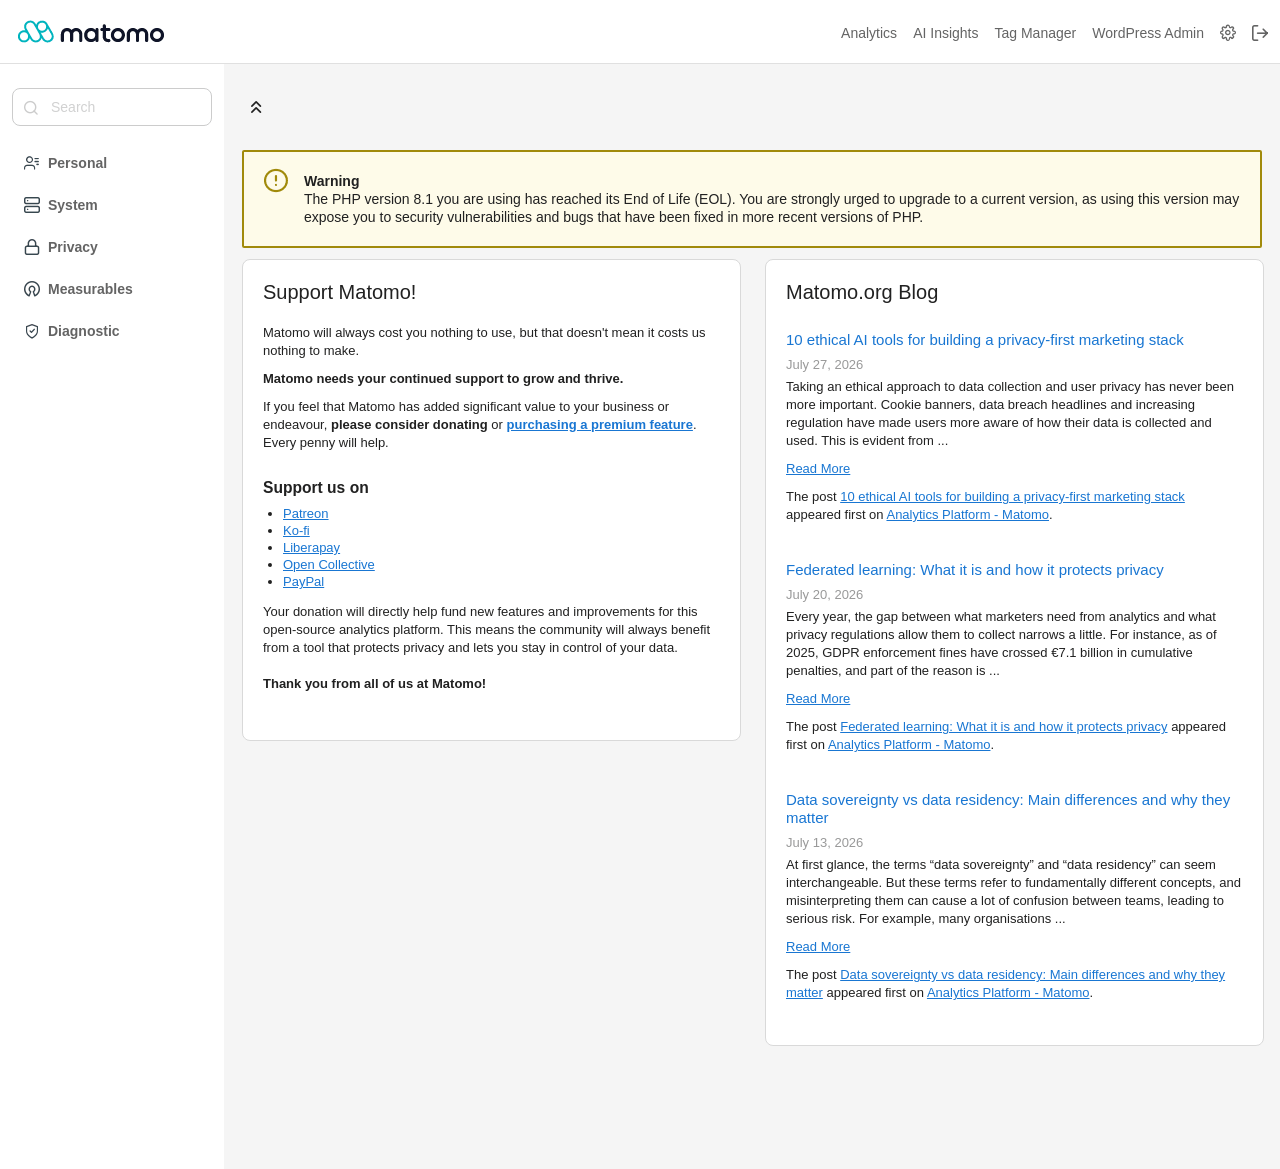Viewport: 1280px width, 1169px height.
Task: Read More on the Federated learning post
Action: pyautogui.click(x=818, y=699)
